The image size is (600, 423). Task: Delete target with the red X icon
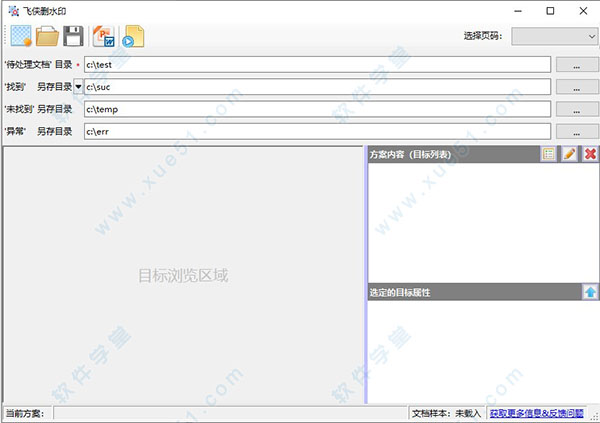590,154
